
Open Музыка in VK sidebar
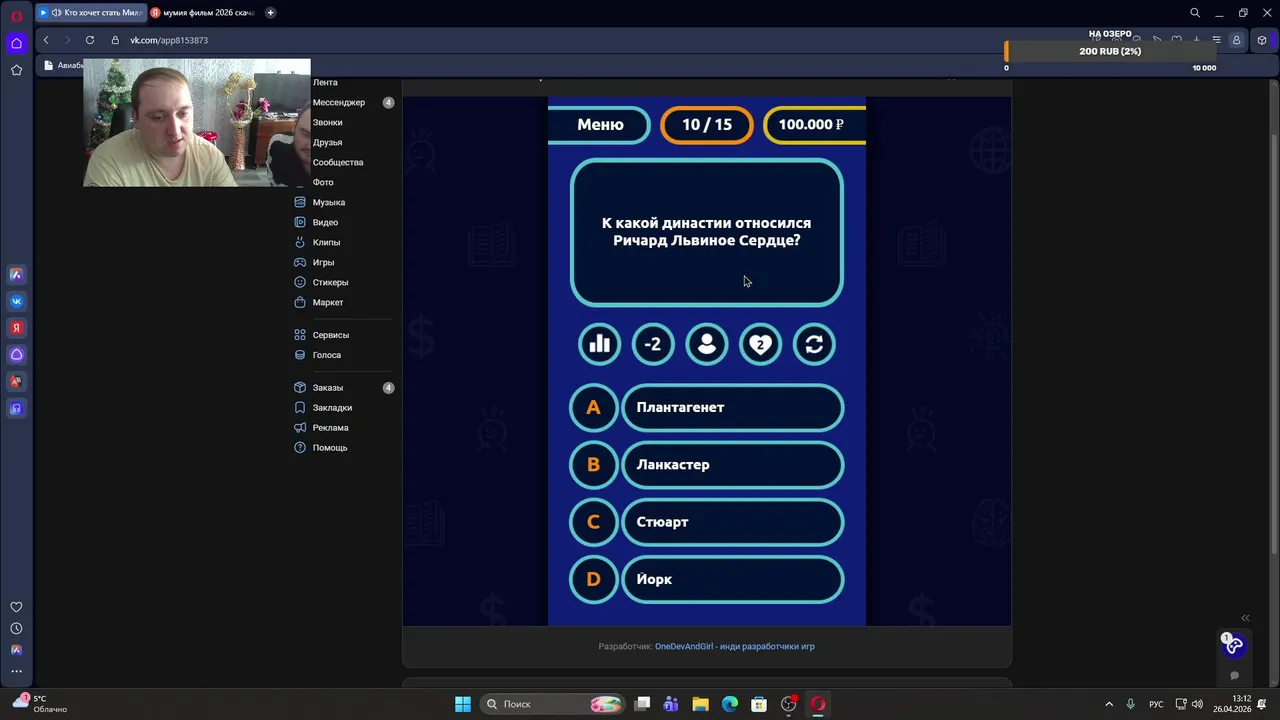click(328, 202)
